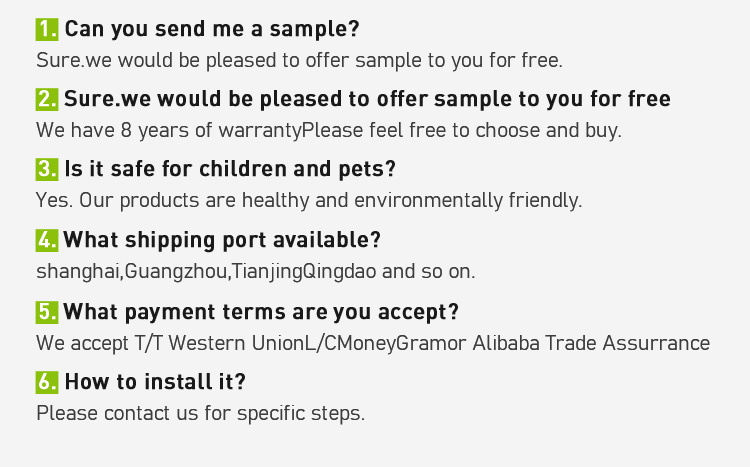
Task: Click the word "TianjingQingdao" in ports list
Action: (304, 272)
